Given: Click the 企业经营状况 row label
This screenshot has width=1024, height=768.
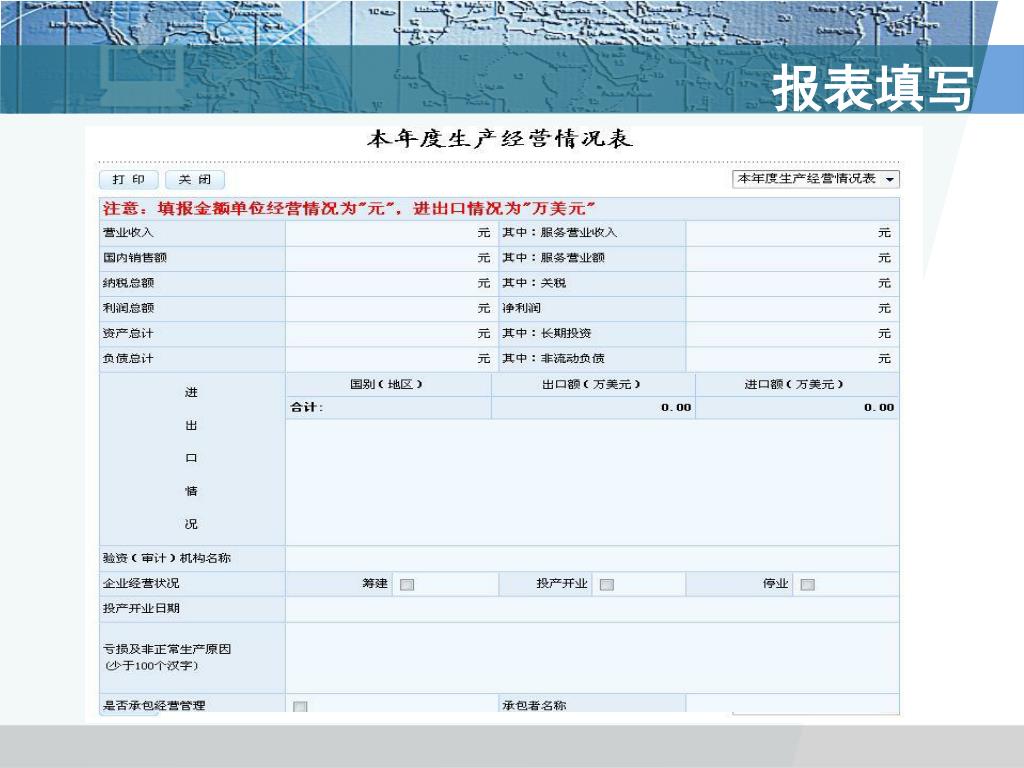Looking at the screenshot, I should point(141,584).
